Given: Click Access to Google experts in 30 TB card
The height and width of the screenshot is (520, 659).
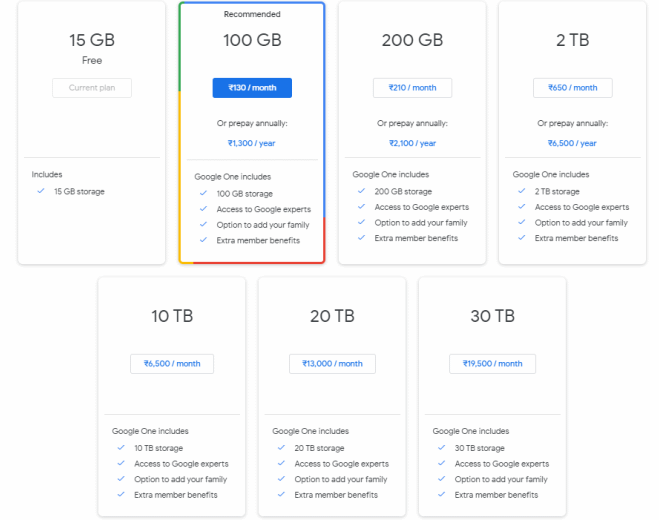Looking at the screenshot, I should pos(502,464).
